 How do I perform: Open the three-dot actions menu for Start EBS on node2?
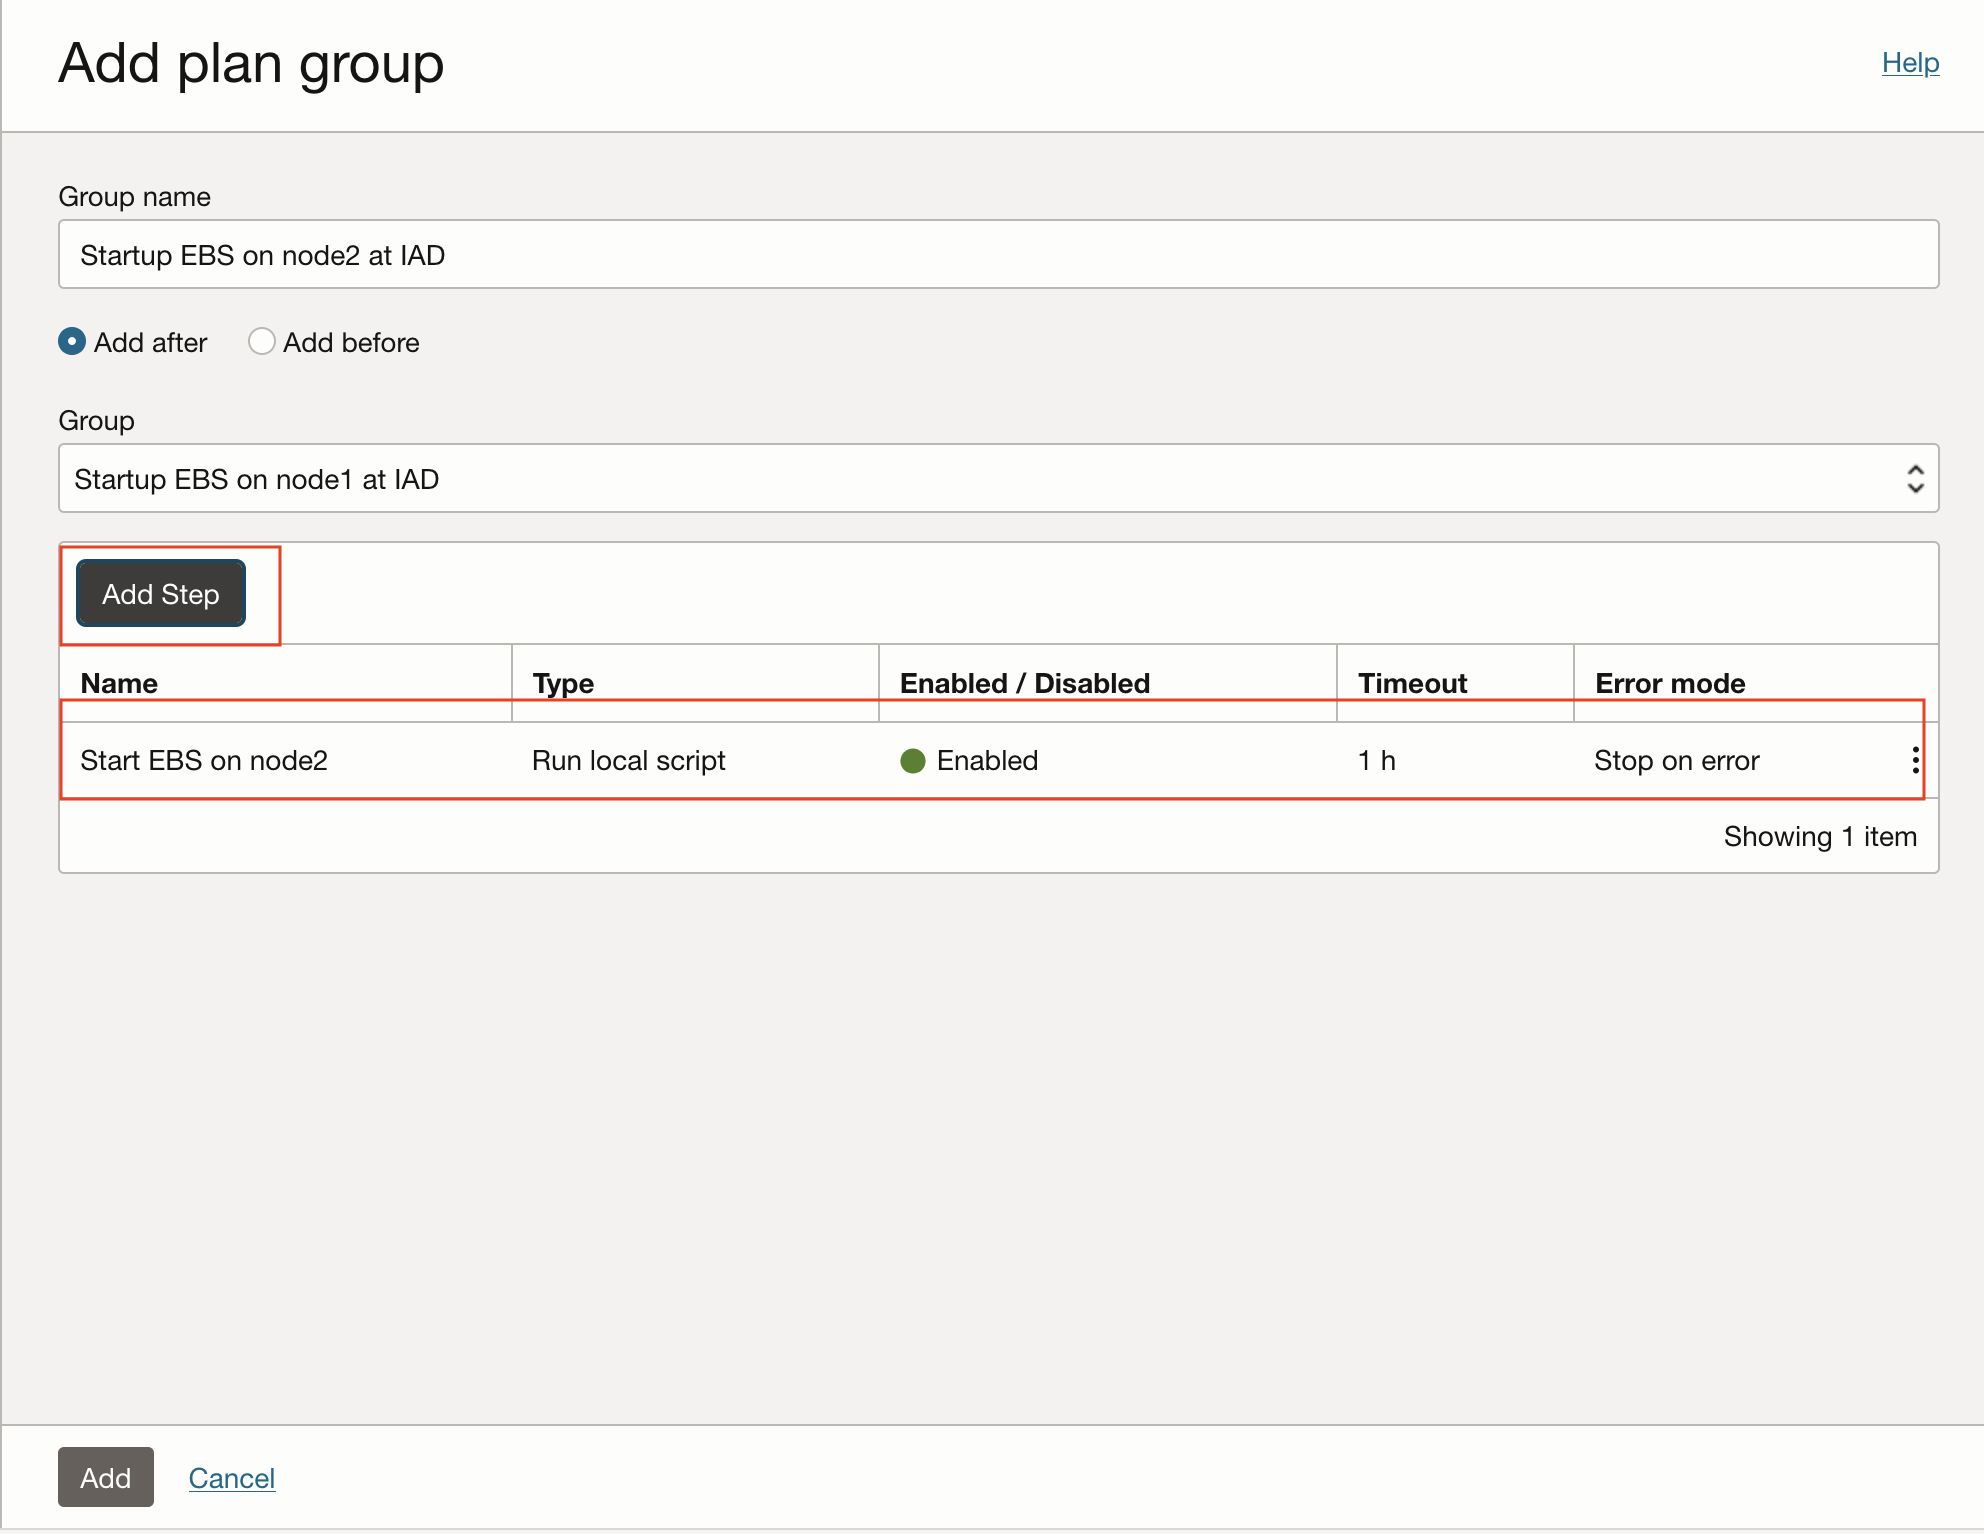tap(1914, 760)
